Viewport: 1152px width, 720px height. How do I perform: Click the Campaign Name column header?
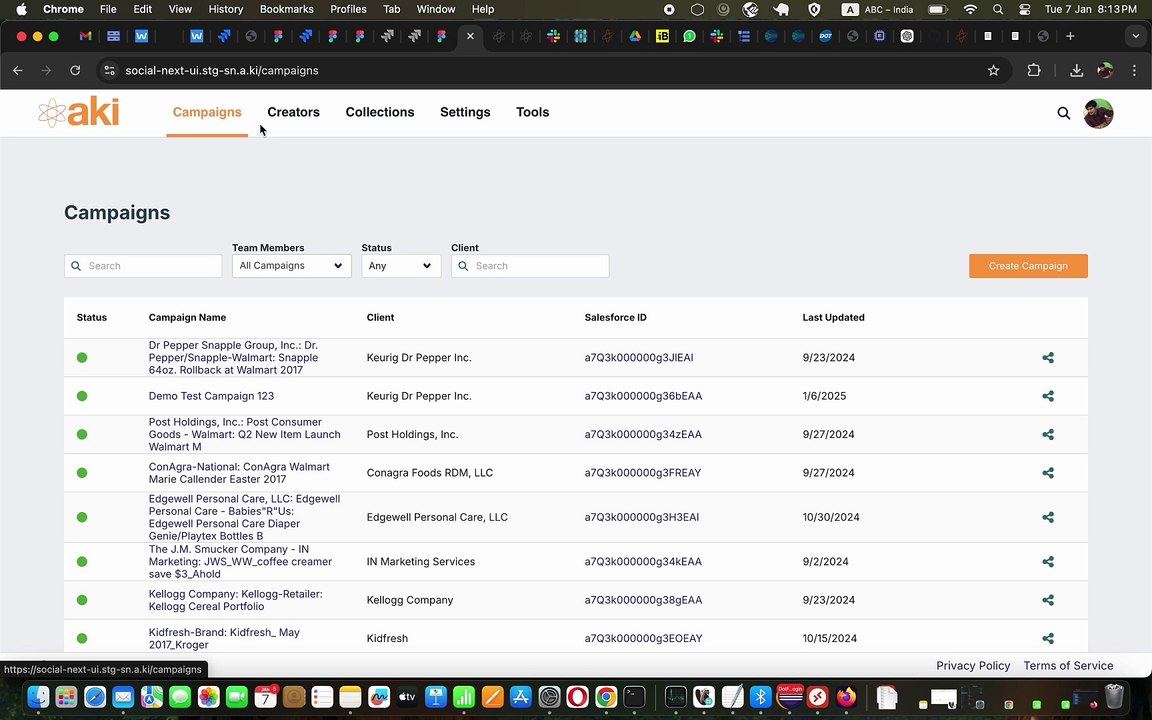(x=187, y=317)
